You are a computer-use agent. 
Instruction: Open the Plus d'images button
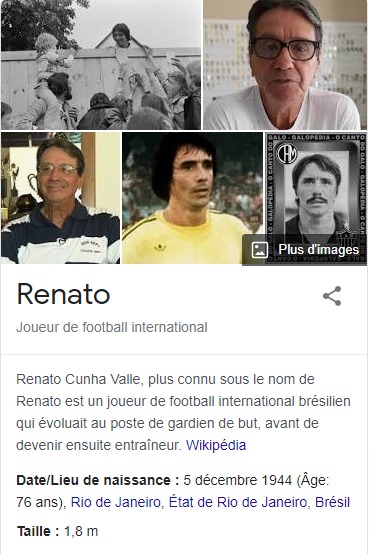click(x=305, y=249)
